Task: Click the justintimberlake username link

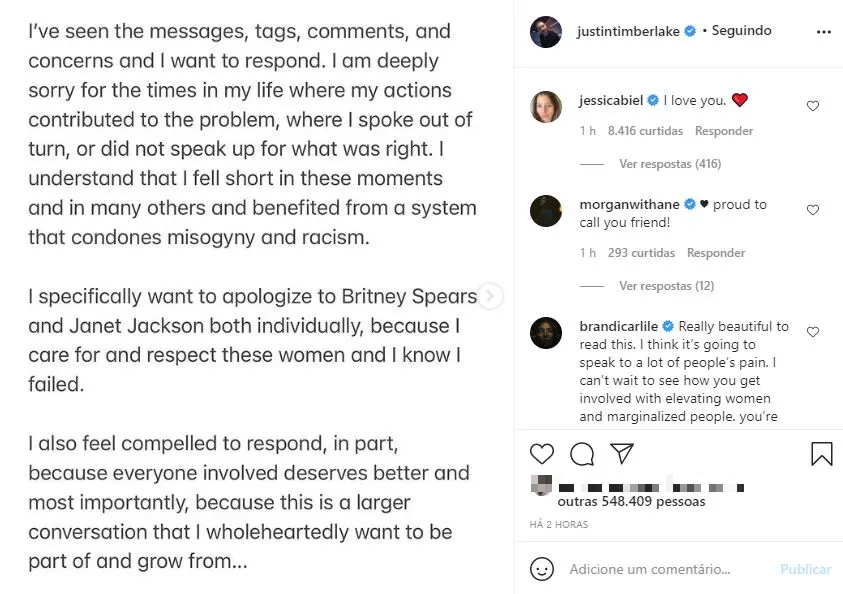Action: [628, 31]
